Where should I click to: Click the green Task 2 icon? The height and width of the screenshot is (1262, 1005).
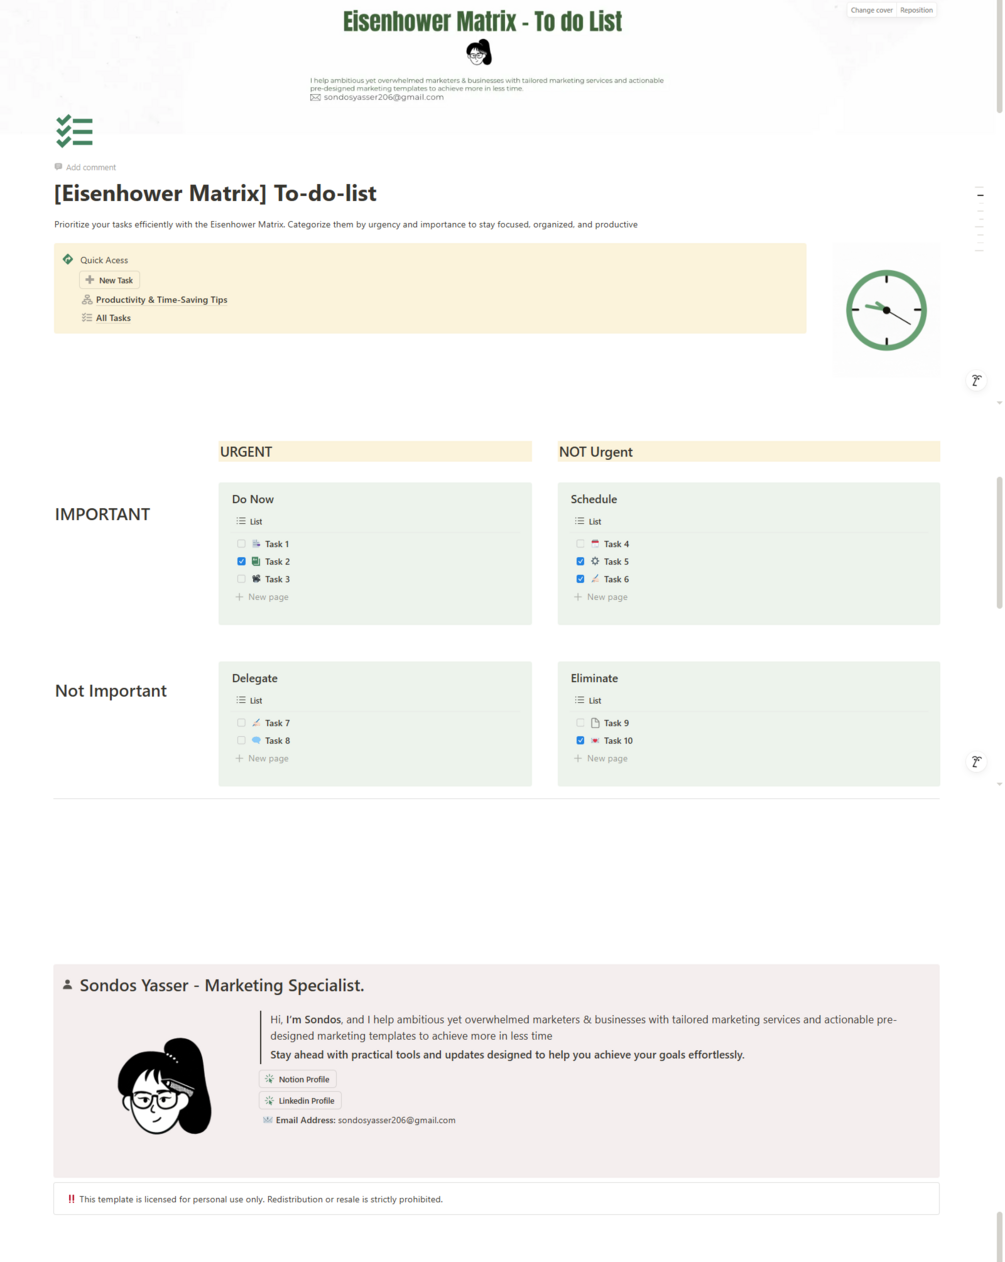(256, 561)
